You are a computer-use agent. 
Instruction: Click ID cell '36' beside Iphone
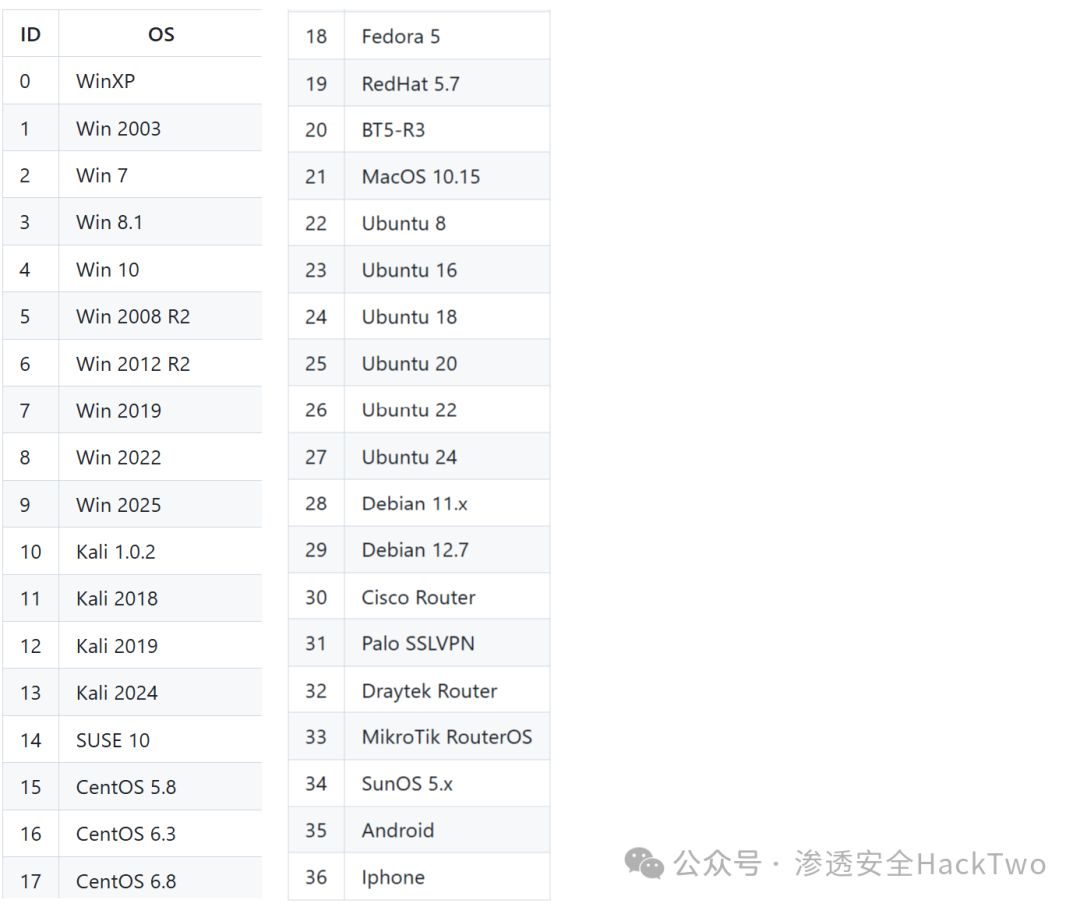pos(316,877)
